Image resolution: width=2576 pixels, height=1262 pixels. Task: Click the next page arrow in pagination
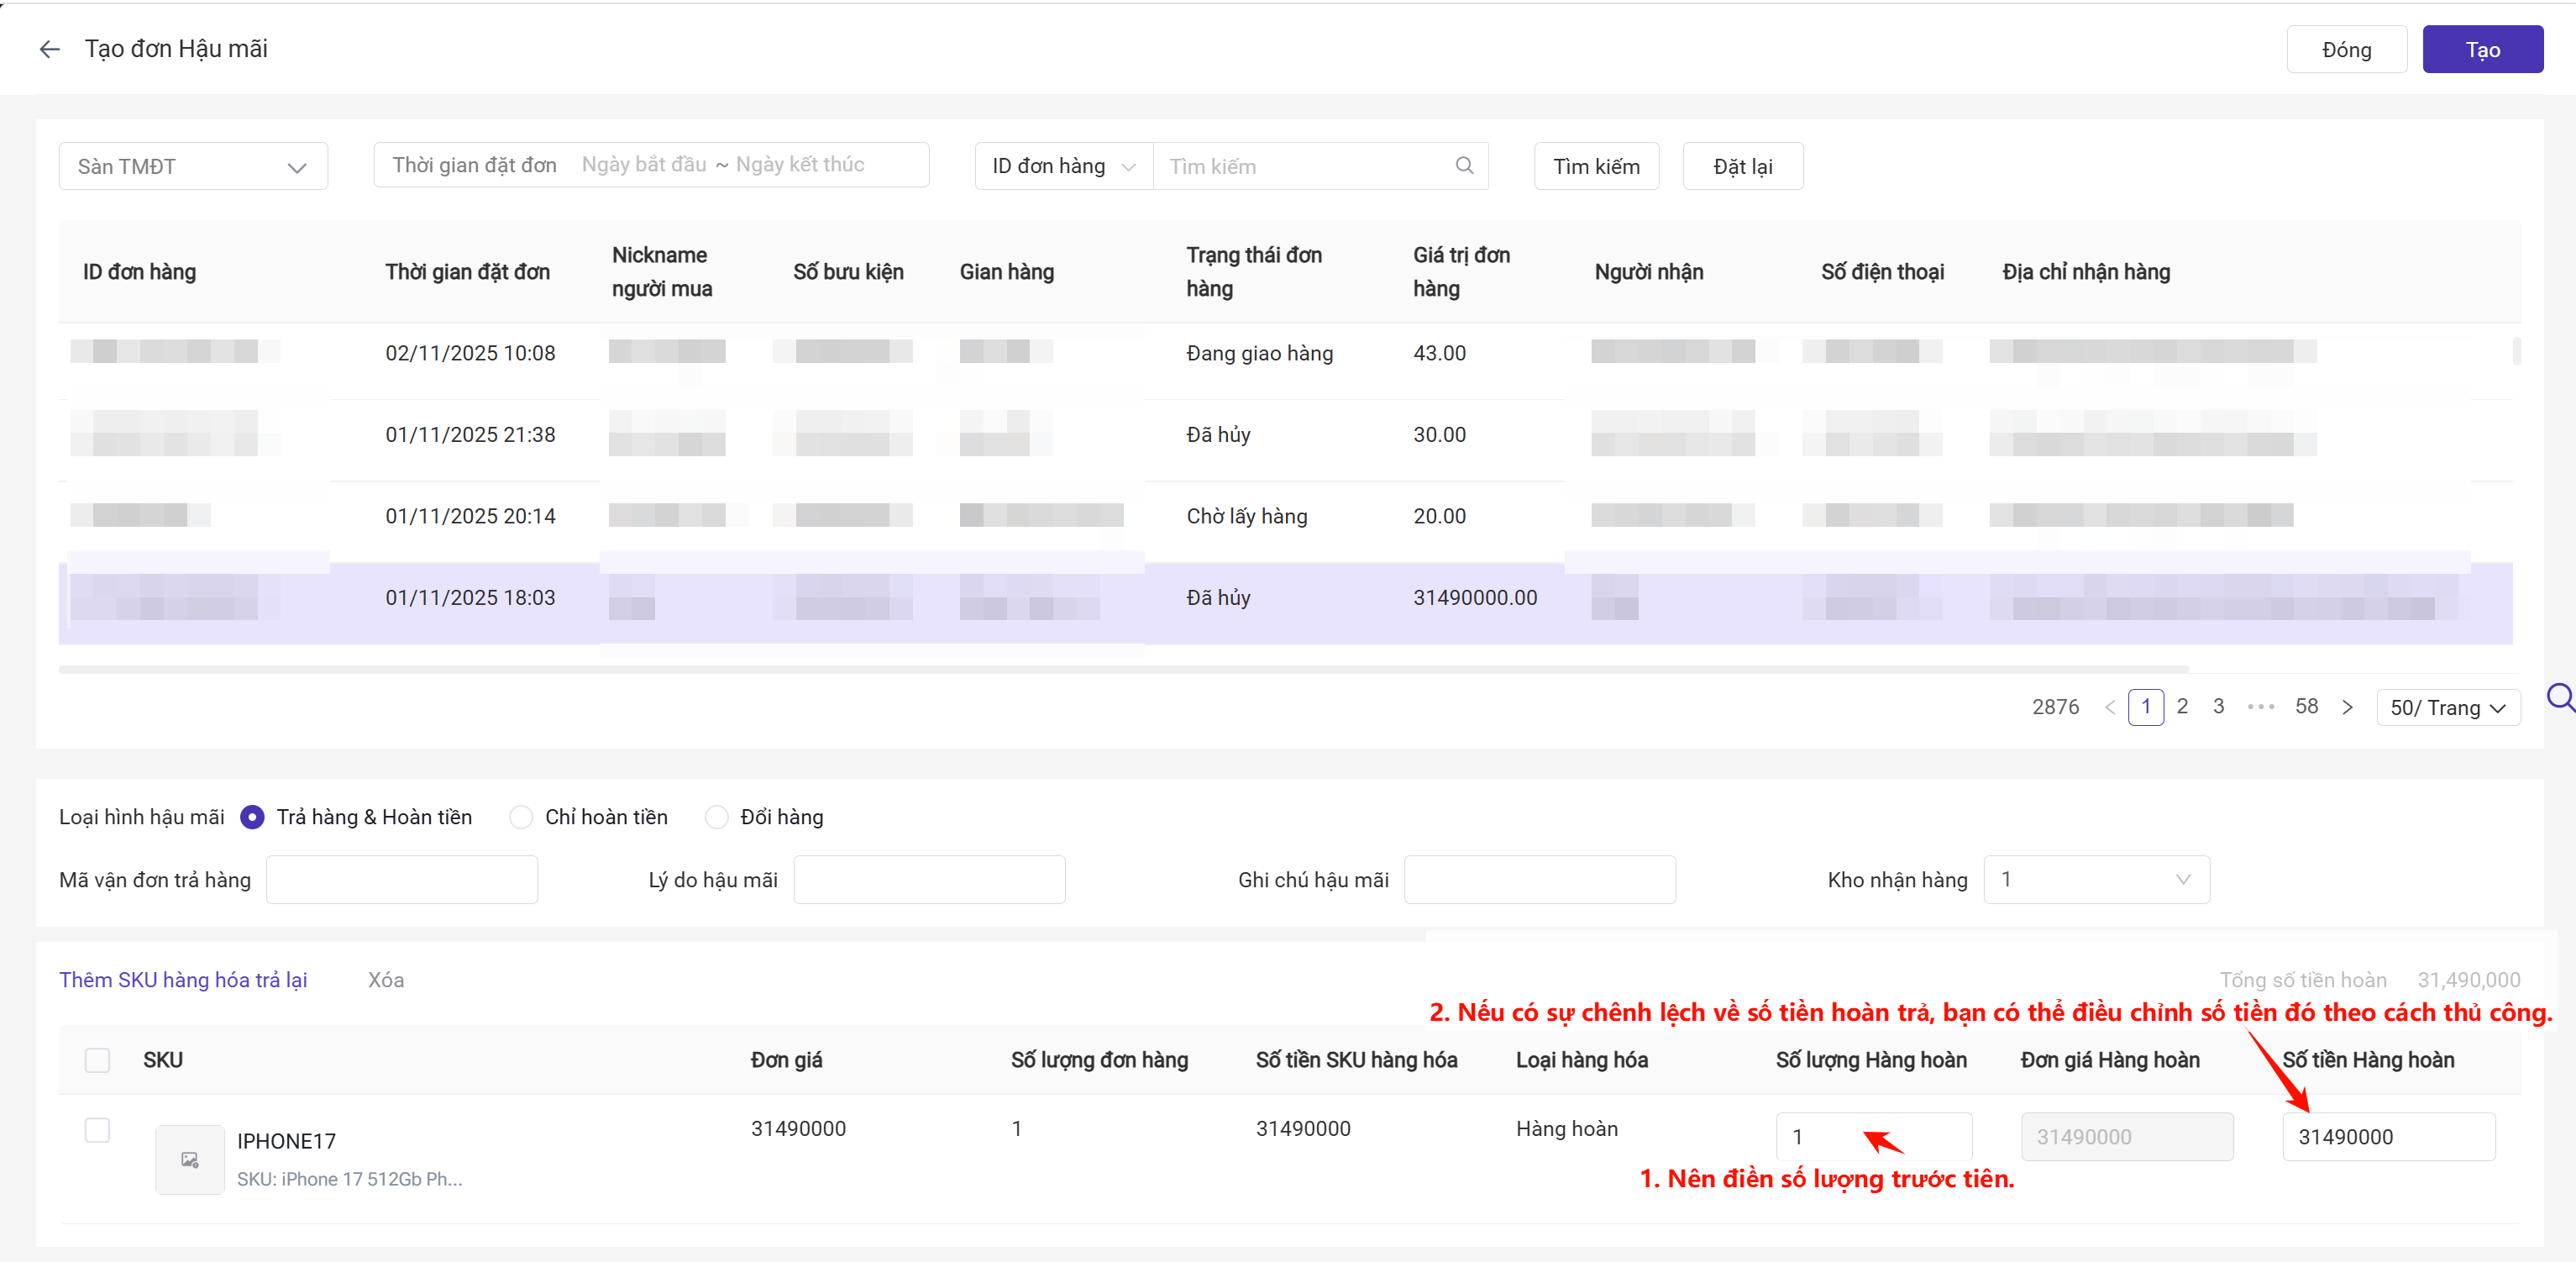click(2346, 707)
